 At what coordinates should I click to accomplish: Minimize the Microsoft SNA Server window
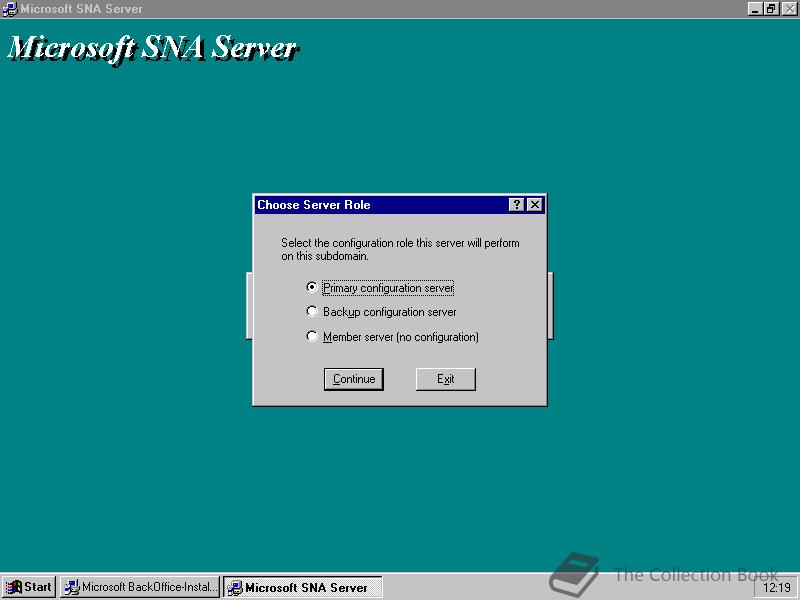click(x=755, y=9)
